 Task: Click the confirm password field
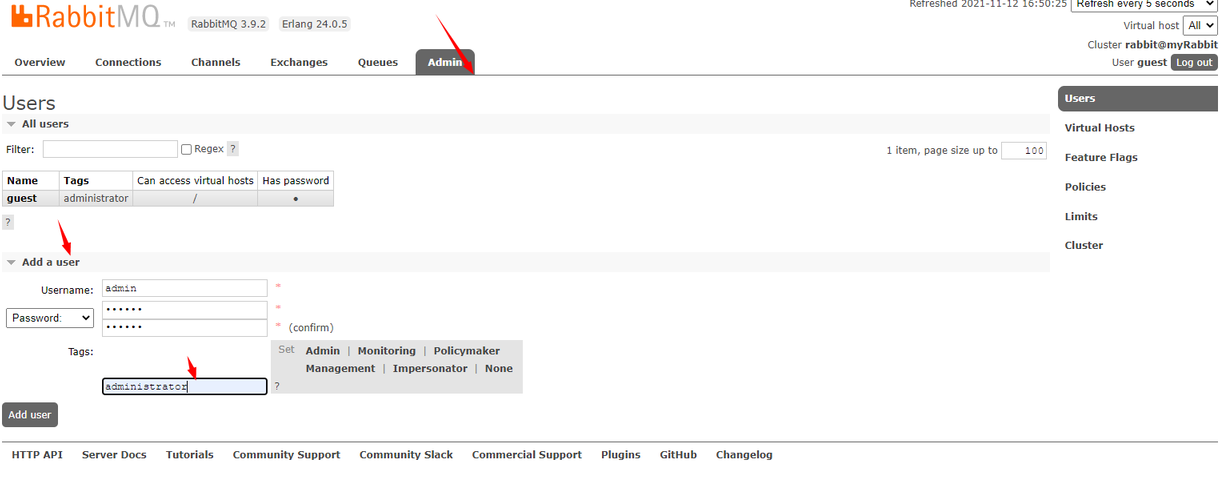pyautogui.click(x=185, y=327)
